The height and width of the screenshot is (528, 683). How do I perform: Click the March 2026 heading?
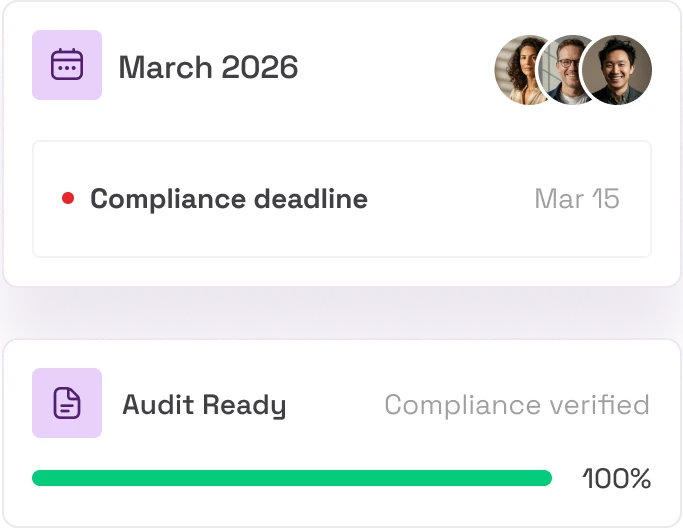pos(208,67)
